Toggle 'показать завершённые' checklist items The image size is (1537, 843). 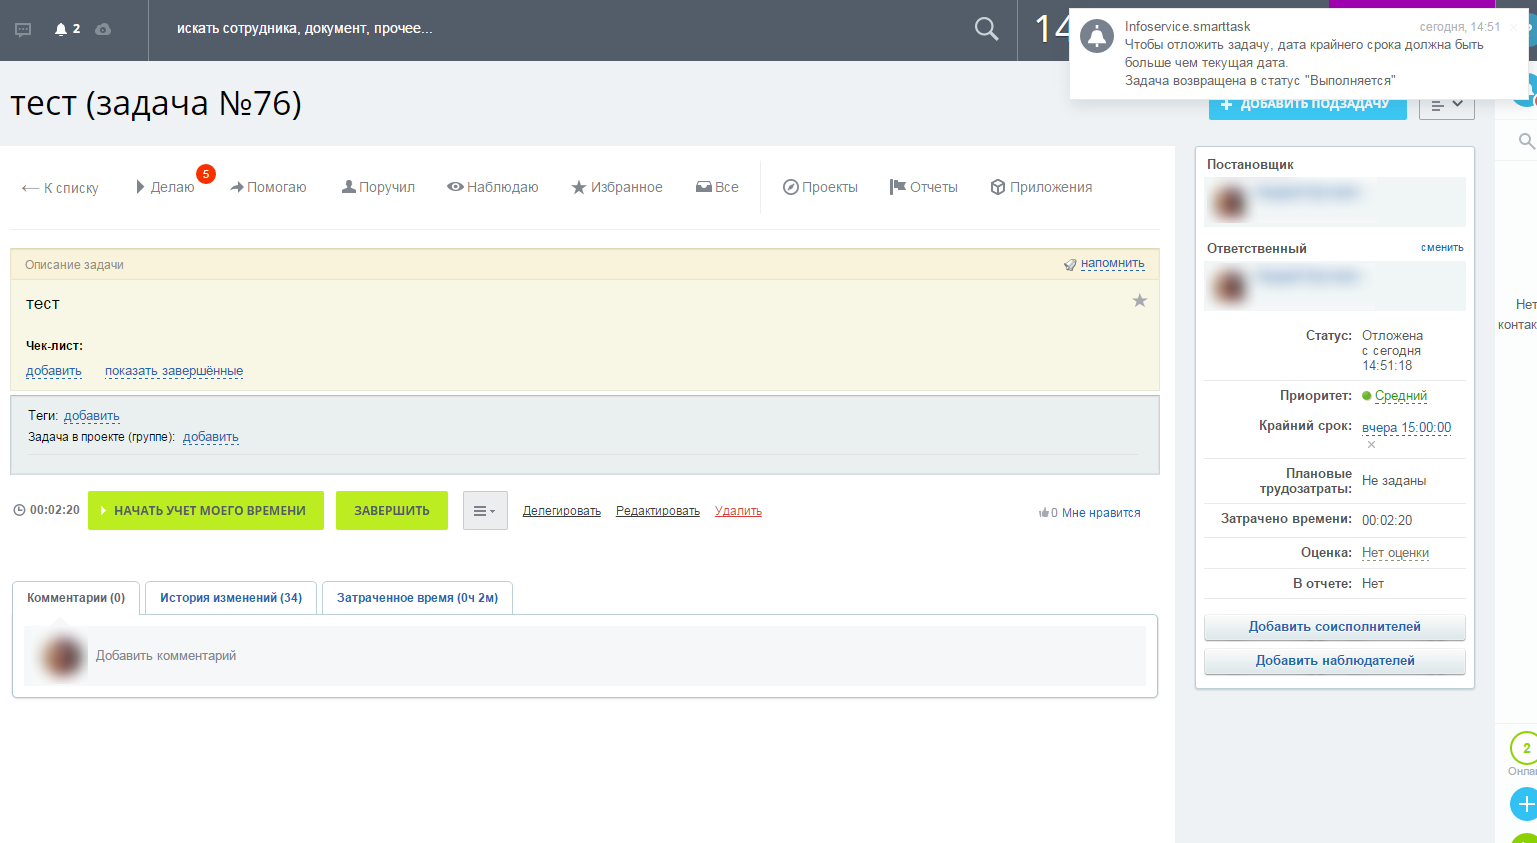click(174, 371)
